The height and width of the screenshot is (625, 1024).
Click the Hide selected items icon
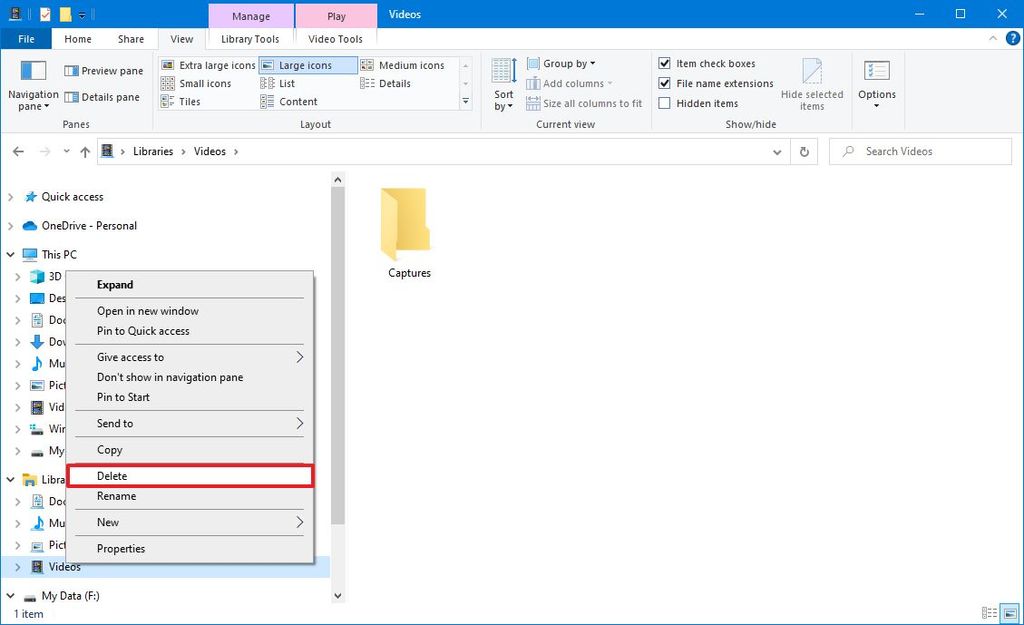[x=812, y=85]
